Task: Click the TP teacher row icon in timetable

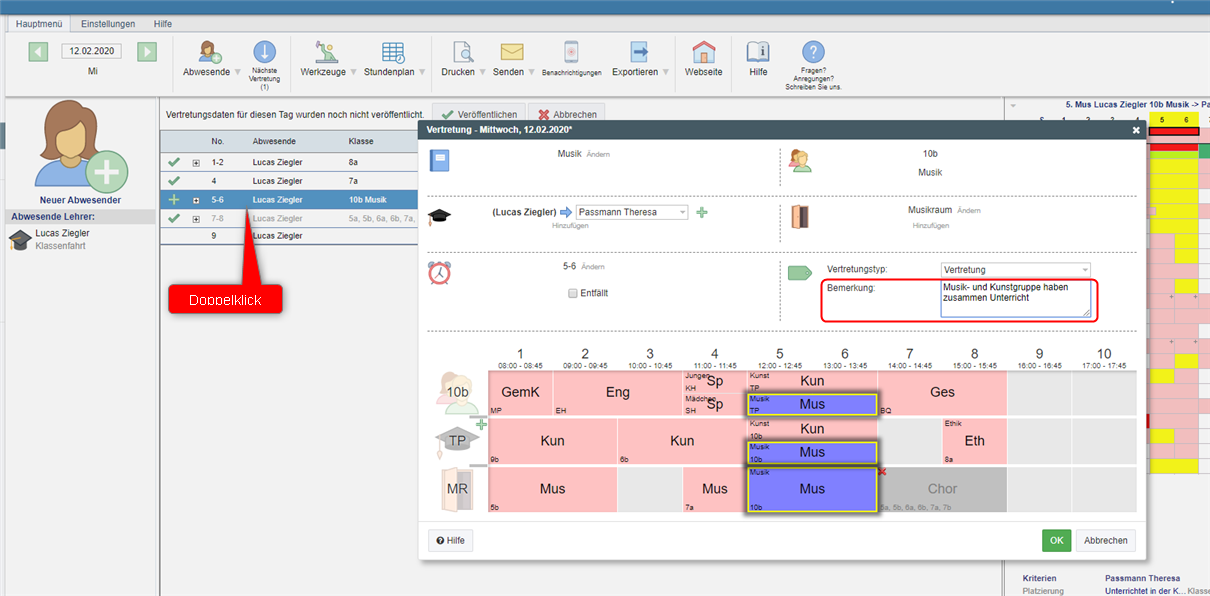Action: 456,441
